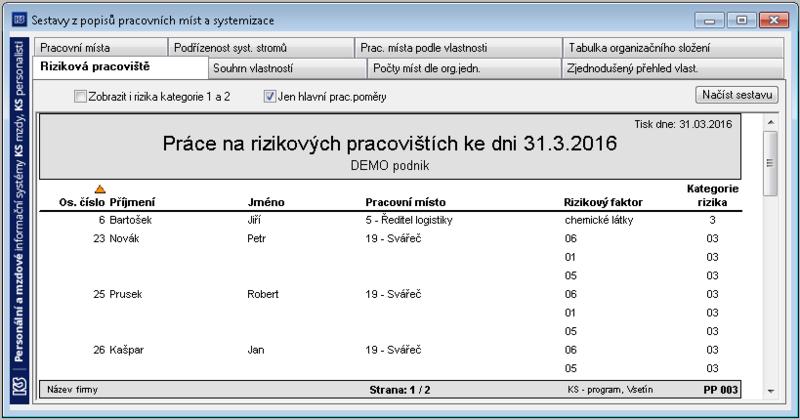Click the vertical scrollbar thumb
This screenshot has height=420, width=800.
pos(770,163)
